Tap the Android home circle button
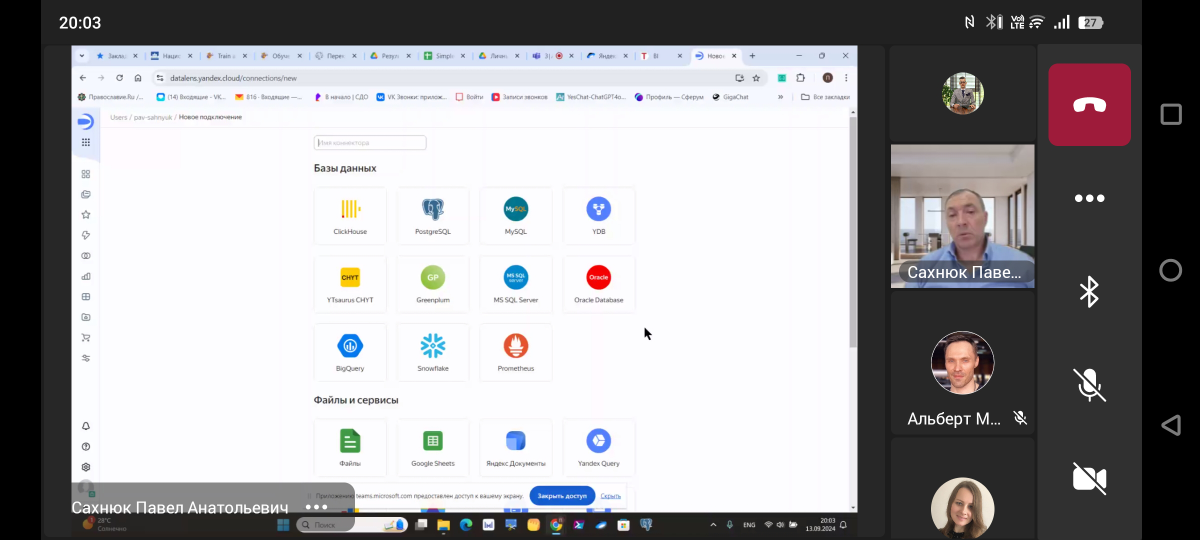 (1171, 270)
